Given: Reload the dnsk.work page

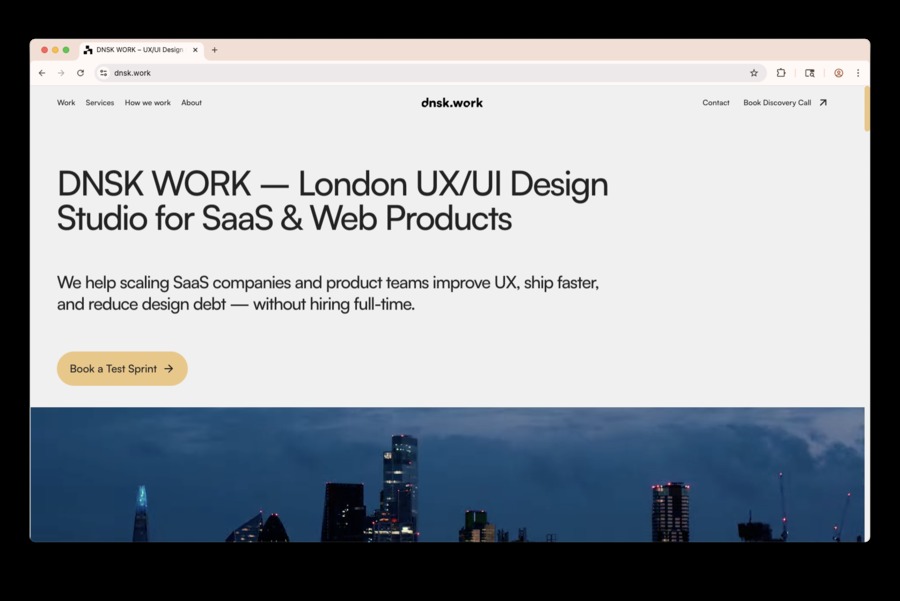Looking at the screenshot, I should click(79, 72).
